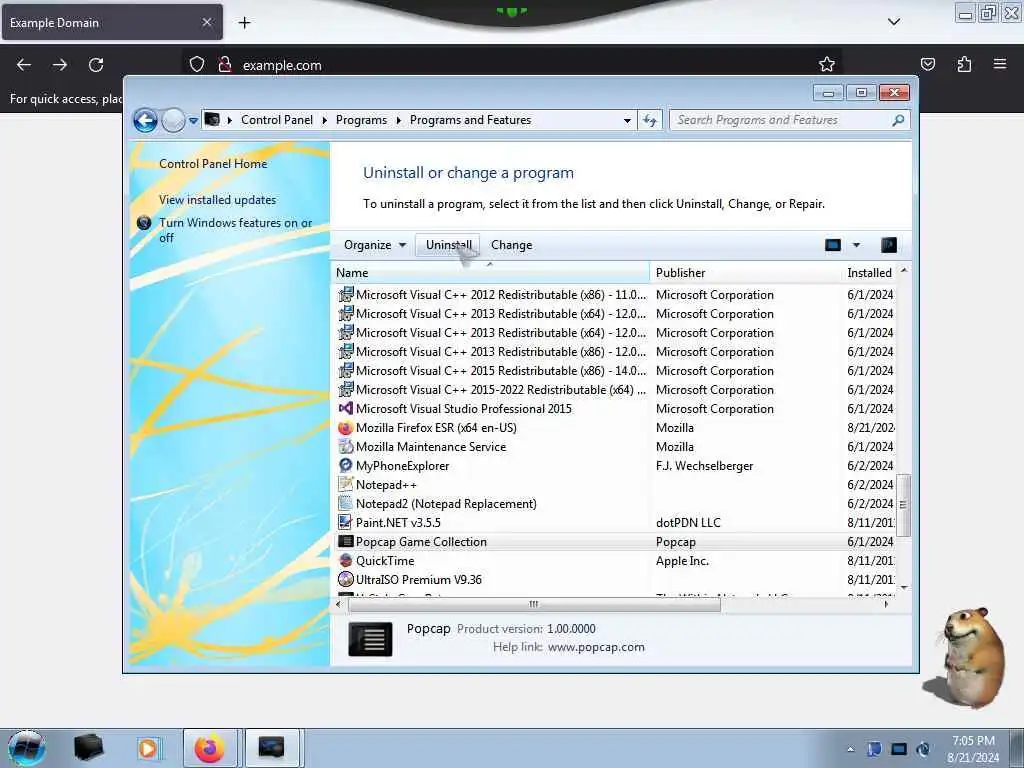Click the horizontal scrollbar thumb

click(534, 604)
